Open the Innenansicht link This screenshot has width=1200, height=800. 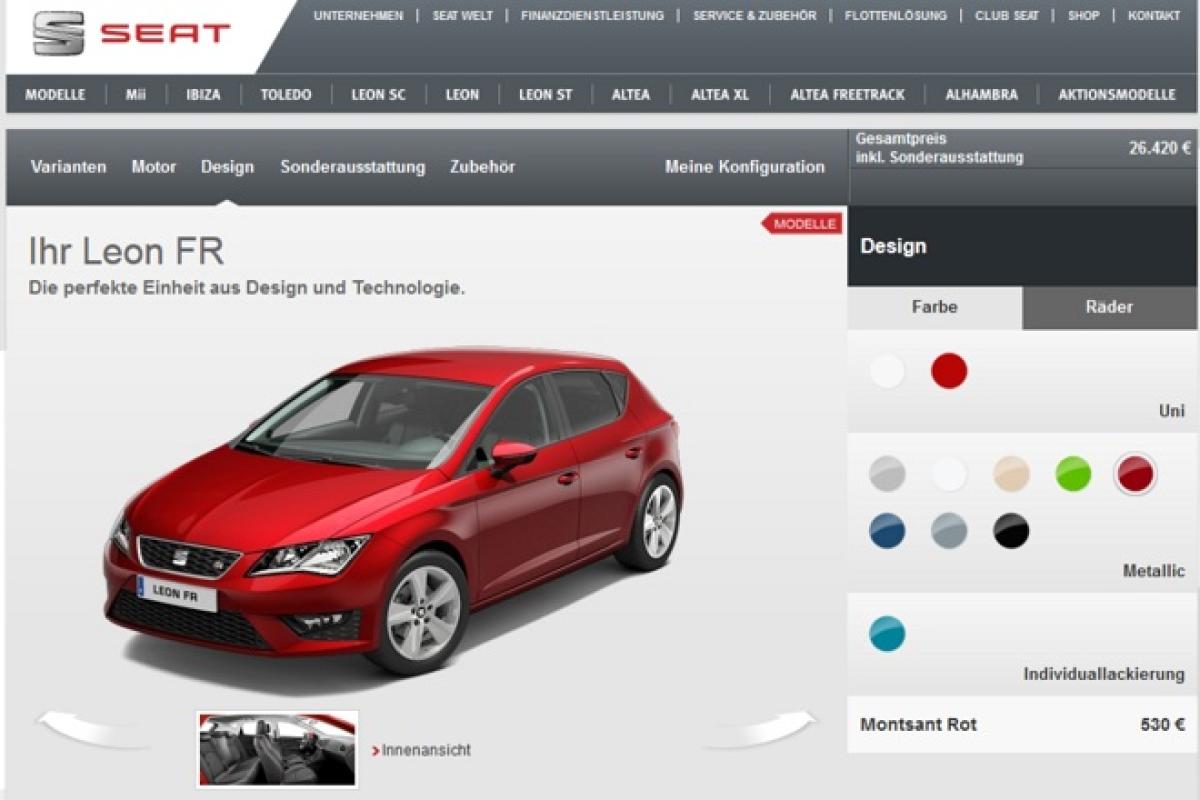pos(421,750)
